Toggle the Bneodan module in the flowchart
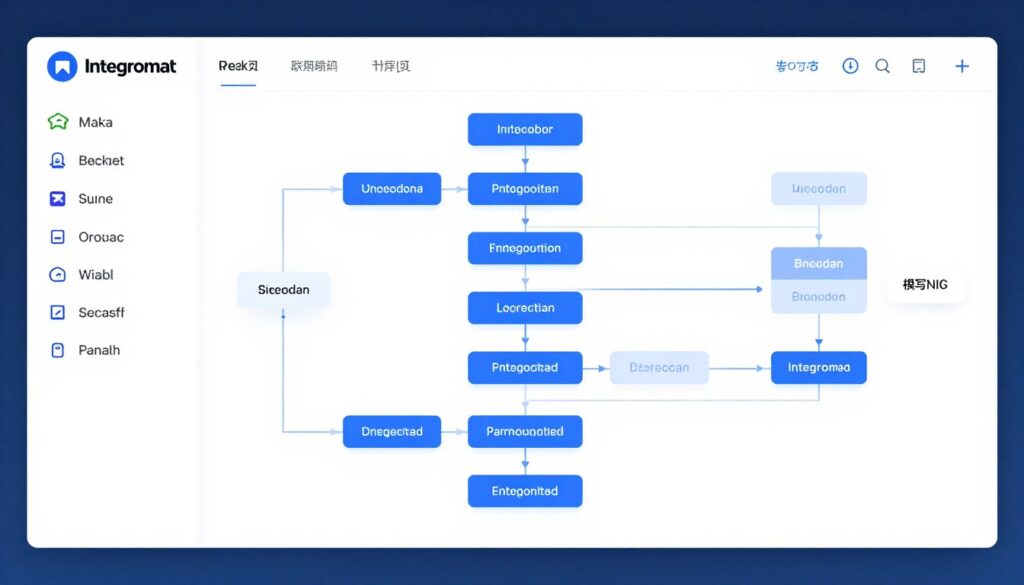This screenshot has height=585, width=1024. point(819,263)
